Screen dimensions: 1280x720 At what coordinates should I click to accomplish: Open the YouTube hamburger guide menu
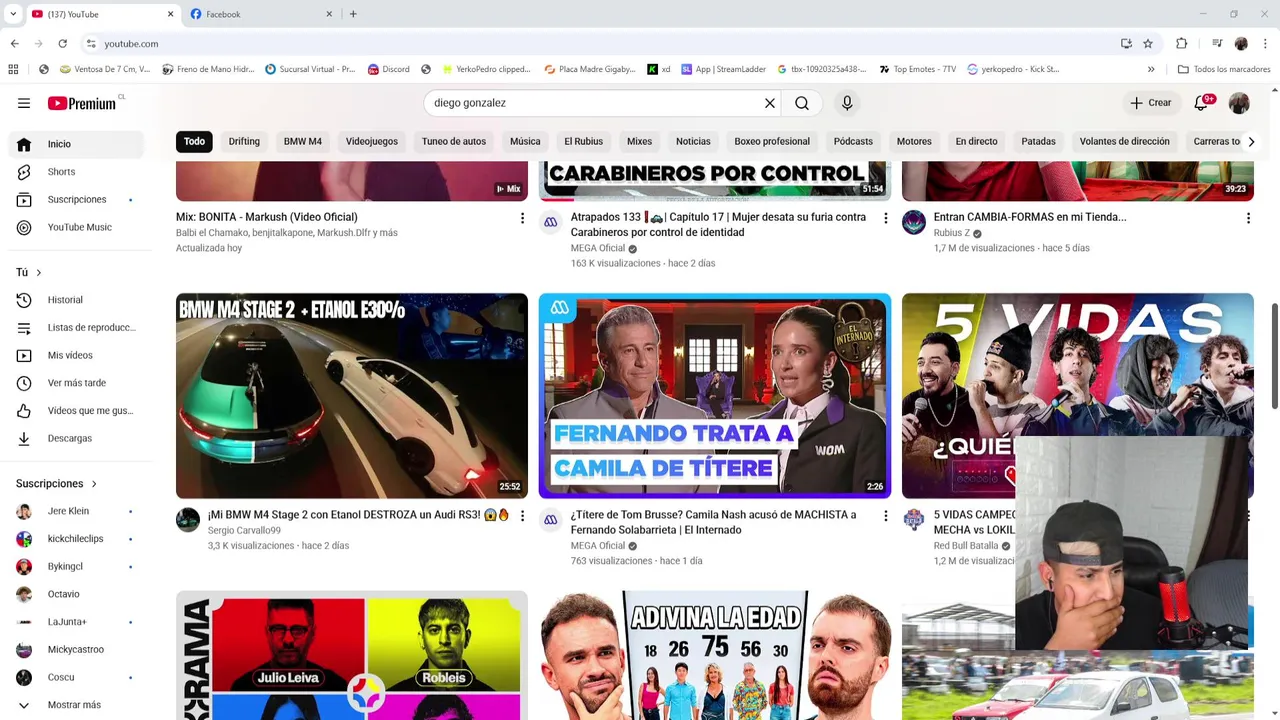click(x=24, y=103)
